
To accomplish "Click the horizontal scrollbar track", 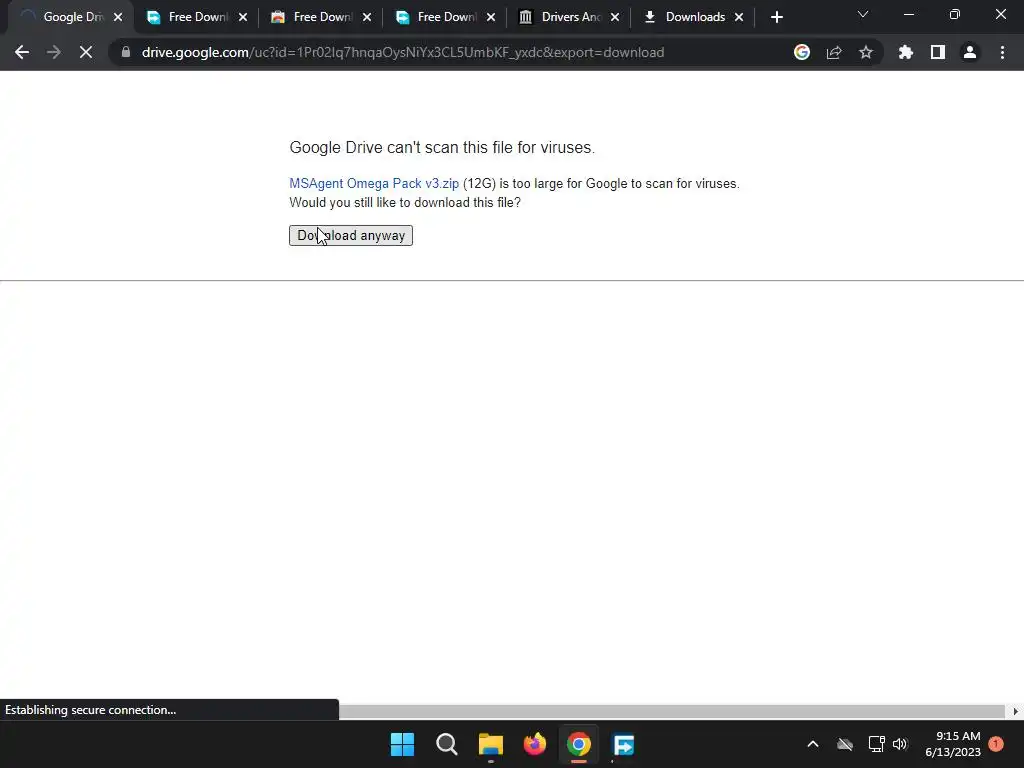I will 673,711.
